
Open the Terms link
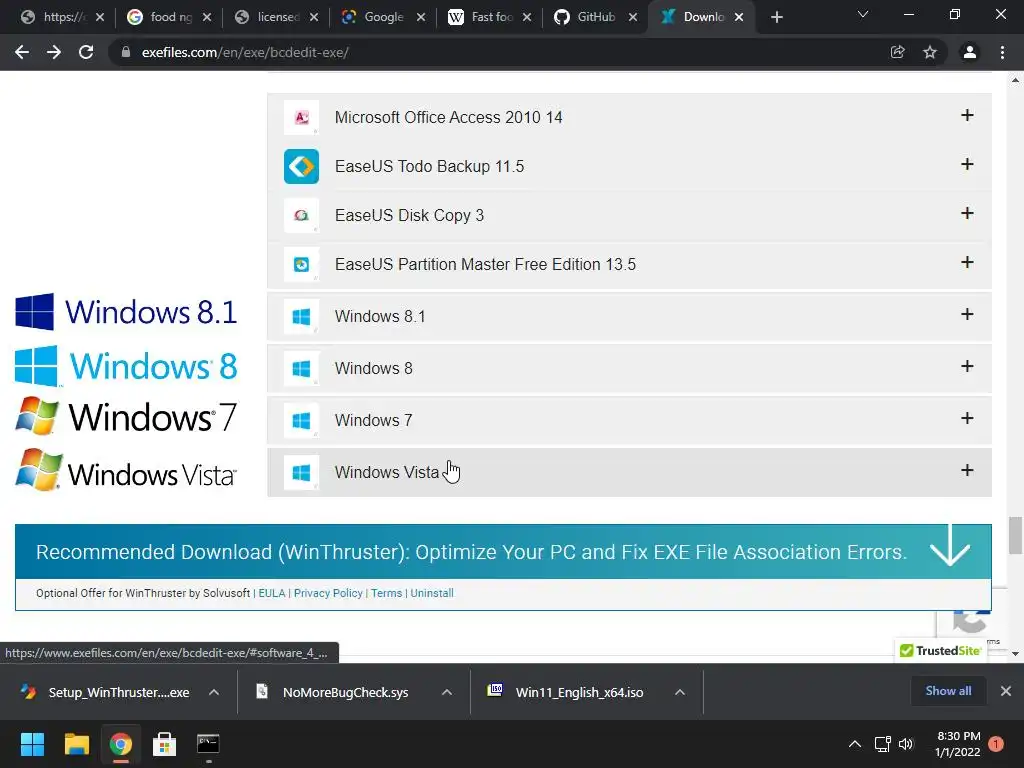[387, 593]
